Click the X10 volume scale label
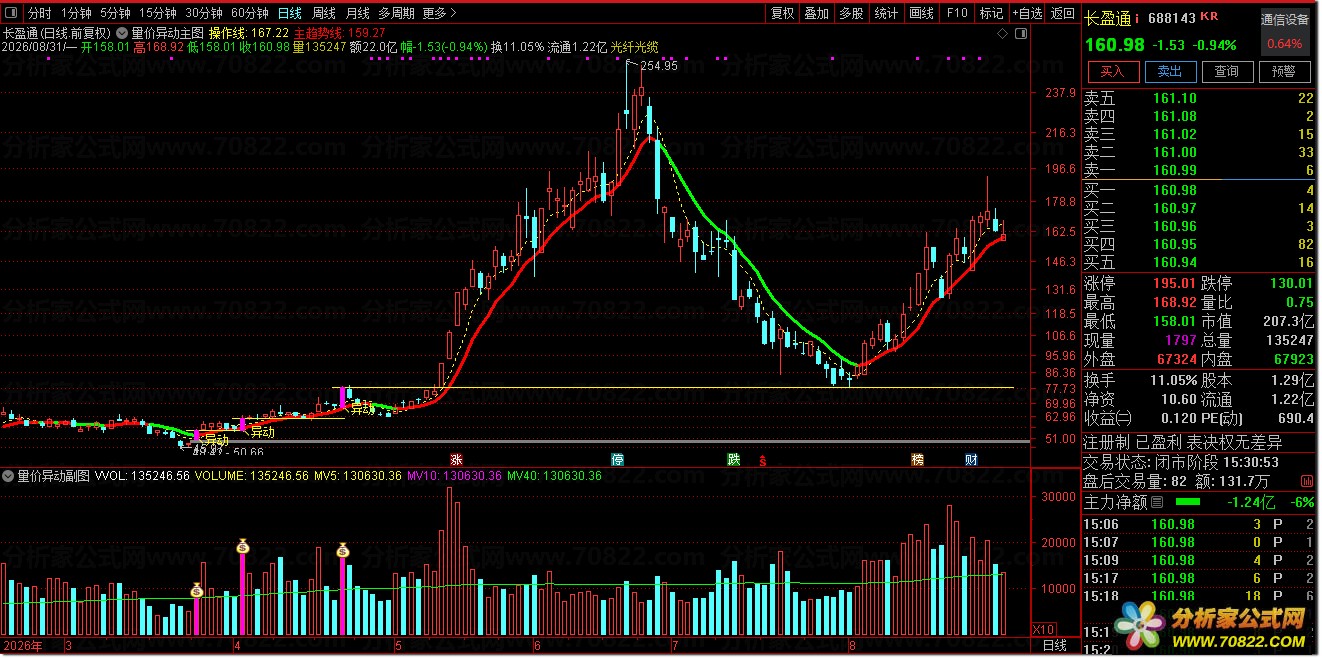1322x658 pixels. [1042, 628]
